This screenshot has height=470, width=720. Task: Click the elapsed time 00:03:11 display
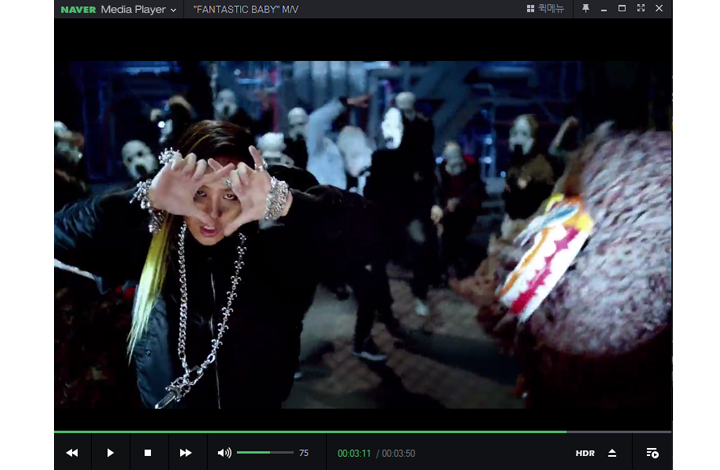coord(354,454)
